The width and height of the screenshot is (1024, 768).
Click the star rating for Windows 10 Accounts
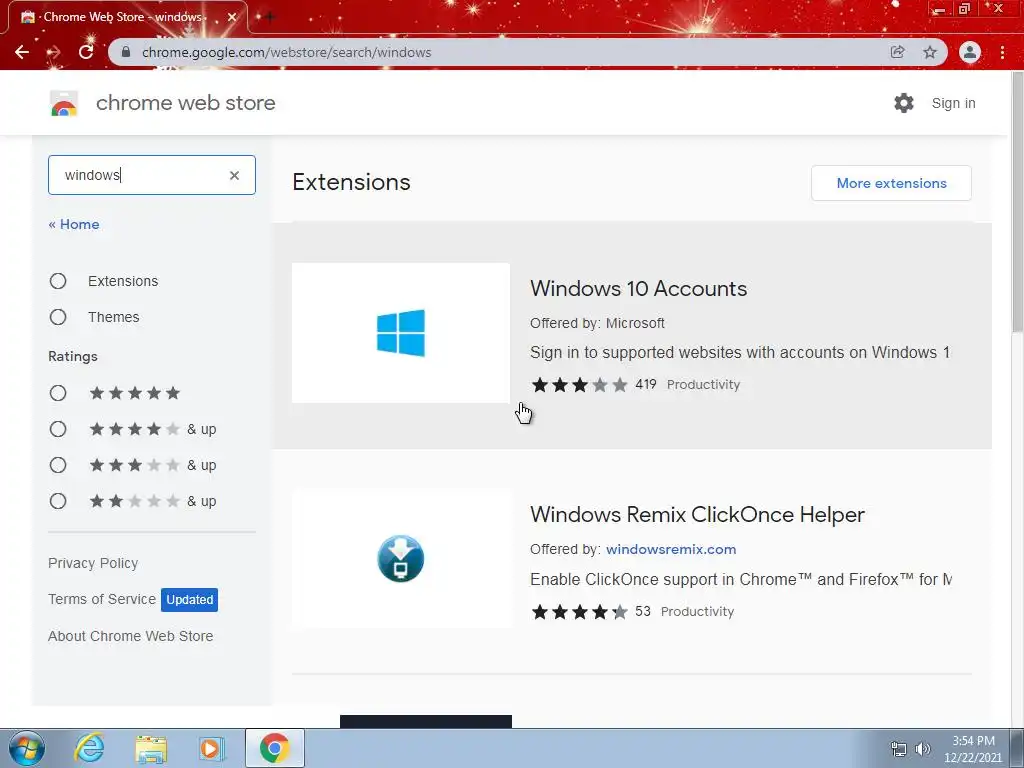point(579,385)
